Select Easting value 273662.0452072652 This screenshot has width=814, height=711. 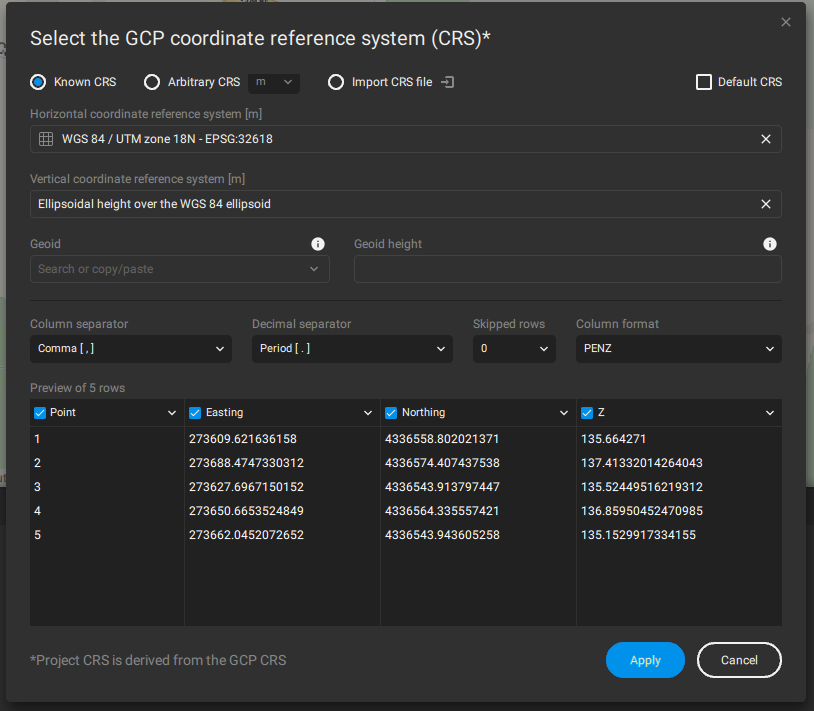pyautogui.click(x=246, y=535)
